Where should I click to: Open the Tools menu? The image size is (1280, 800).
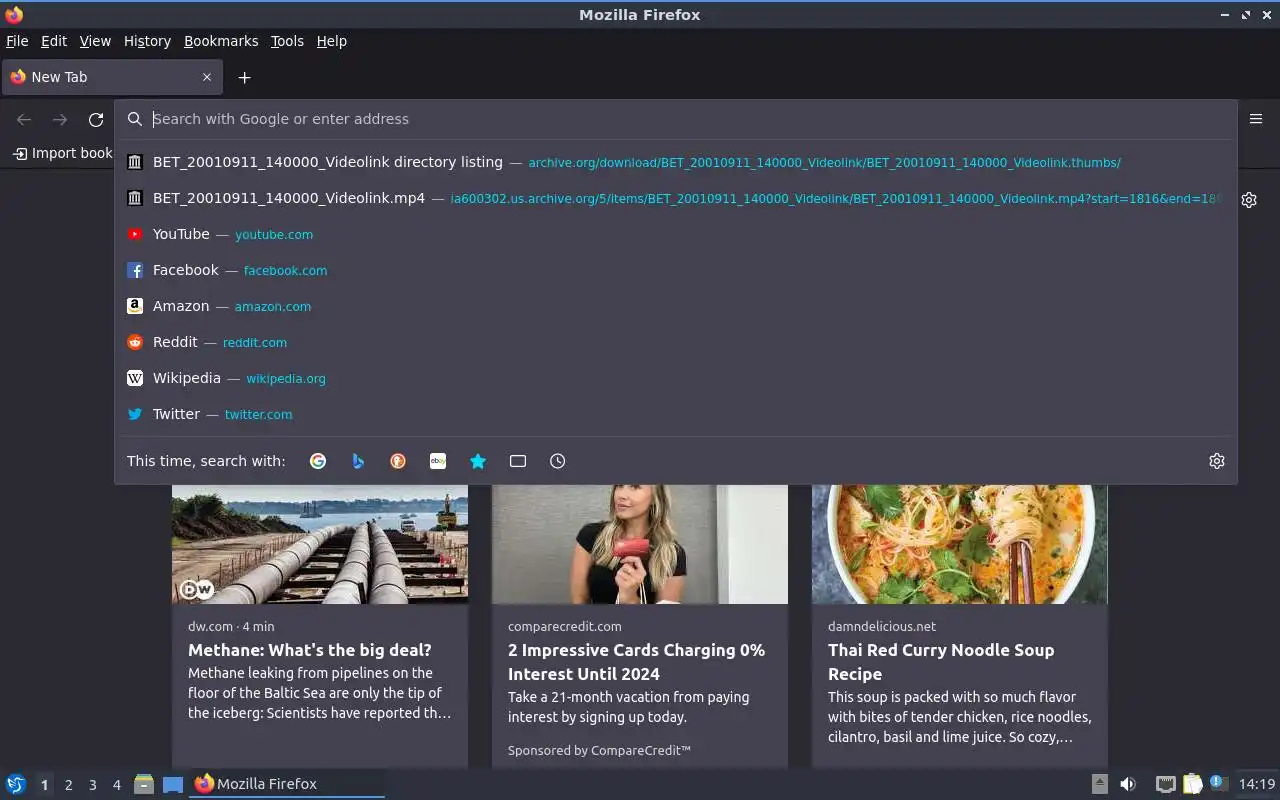pos(287,41)
